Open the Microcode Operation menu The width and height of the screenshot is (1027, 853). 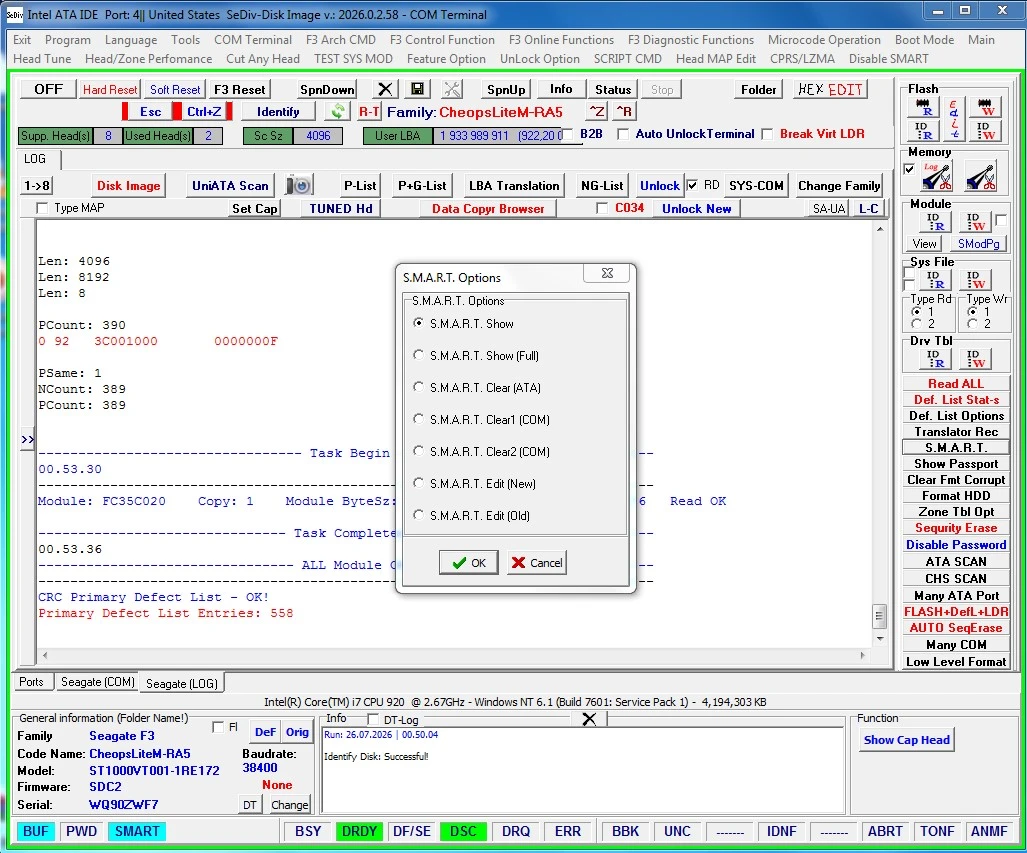point(824,40)
